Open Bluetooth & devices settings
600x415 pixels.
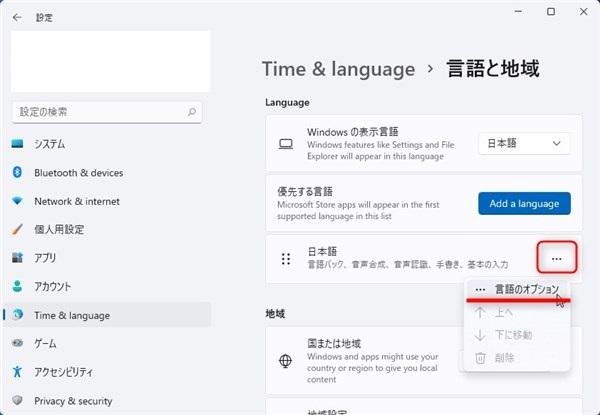107,173
